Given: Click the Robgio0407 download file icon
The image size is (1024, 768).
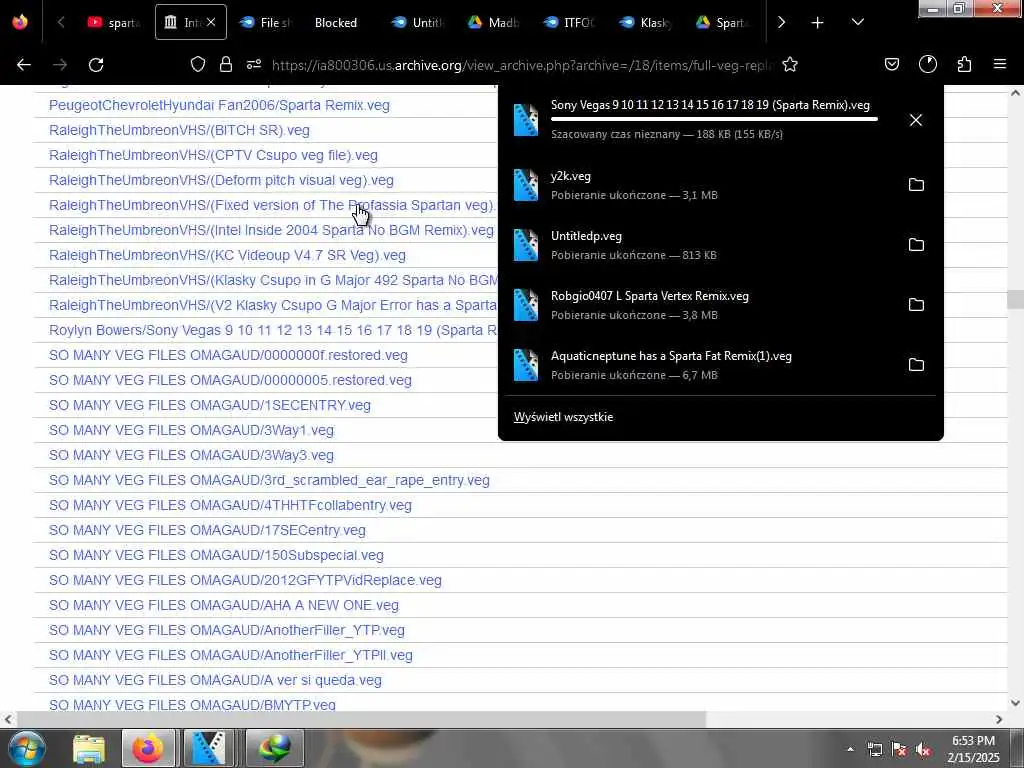Looking at the screenshot, I should (526, 305).
